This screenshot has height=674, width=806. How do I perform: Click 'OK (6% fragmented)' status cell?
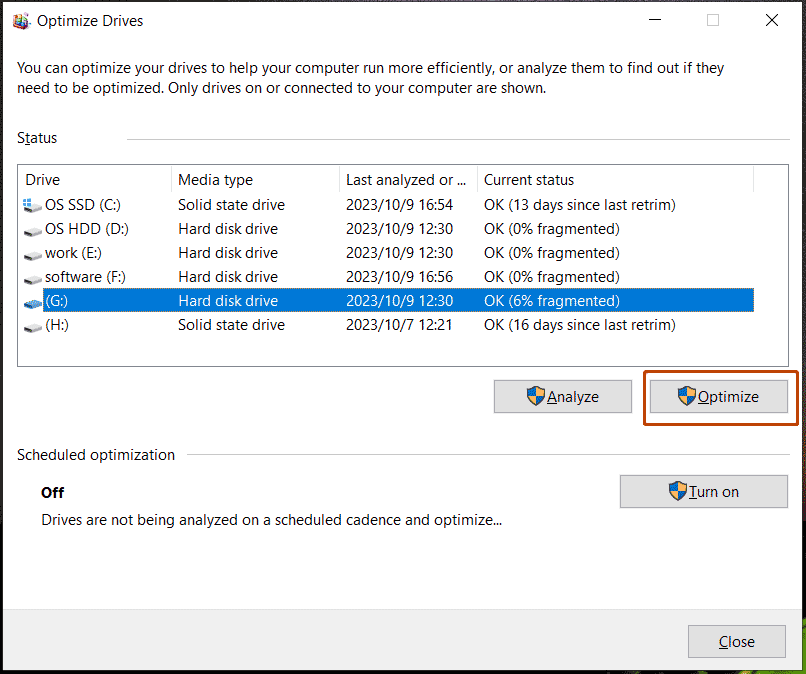[x=552, y=301]
